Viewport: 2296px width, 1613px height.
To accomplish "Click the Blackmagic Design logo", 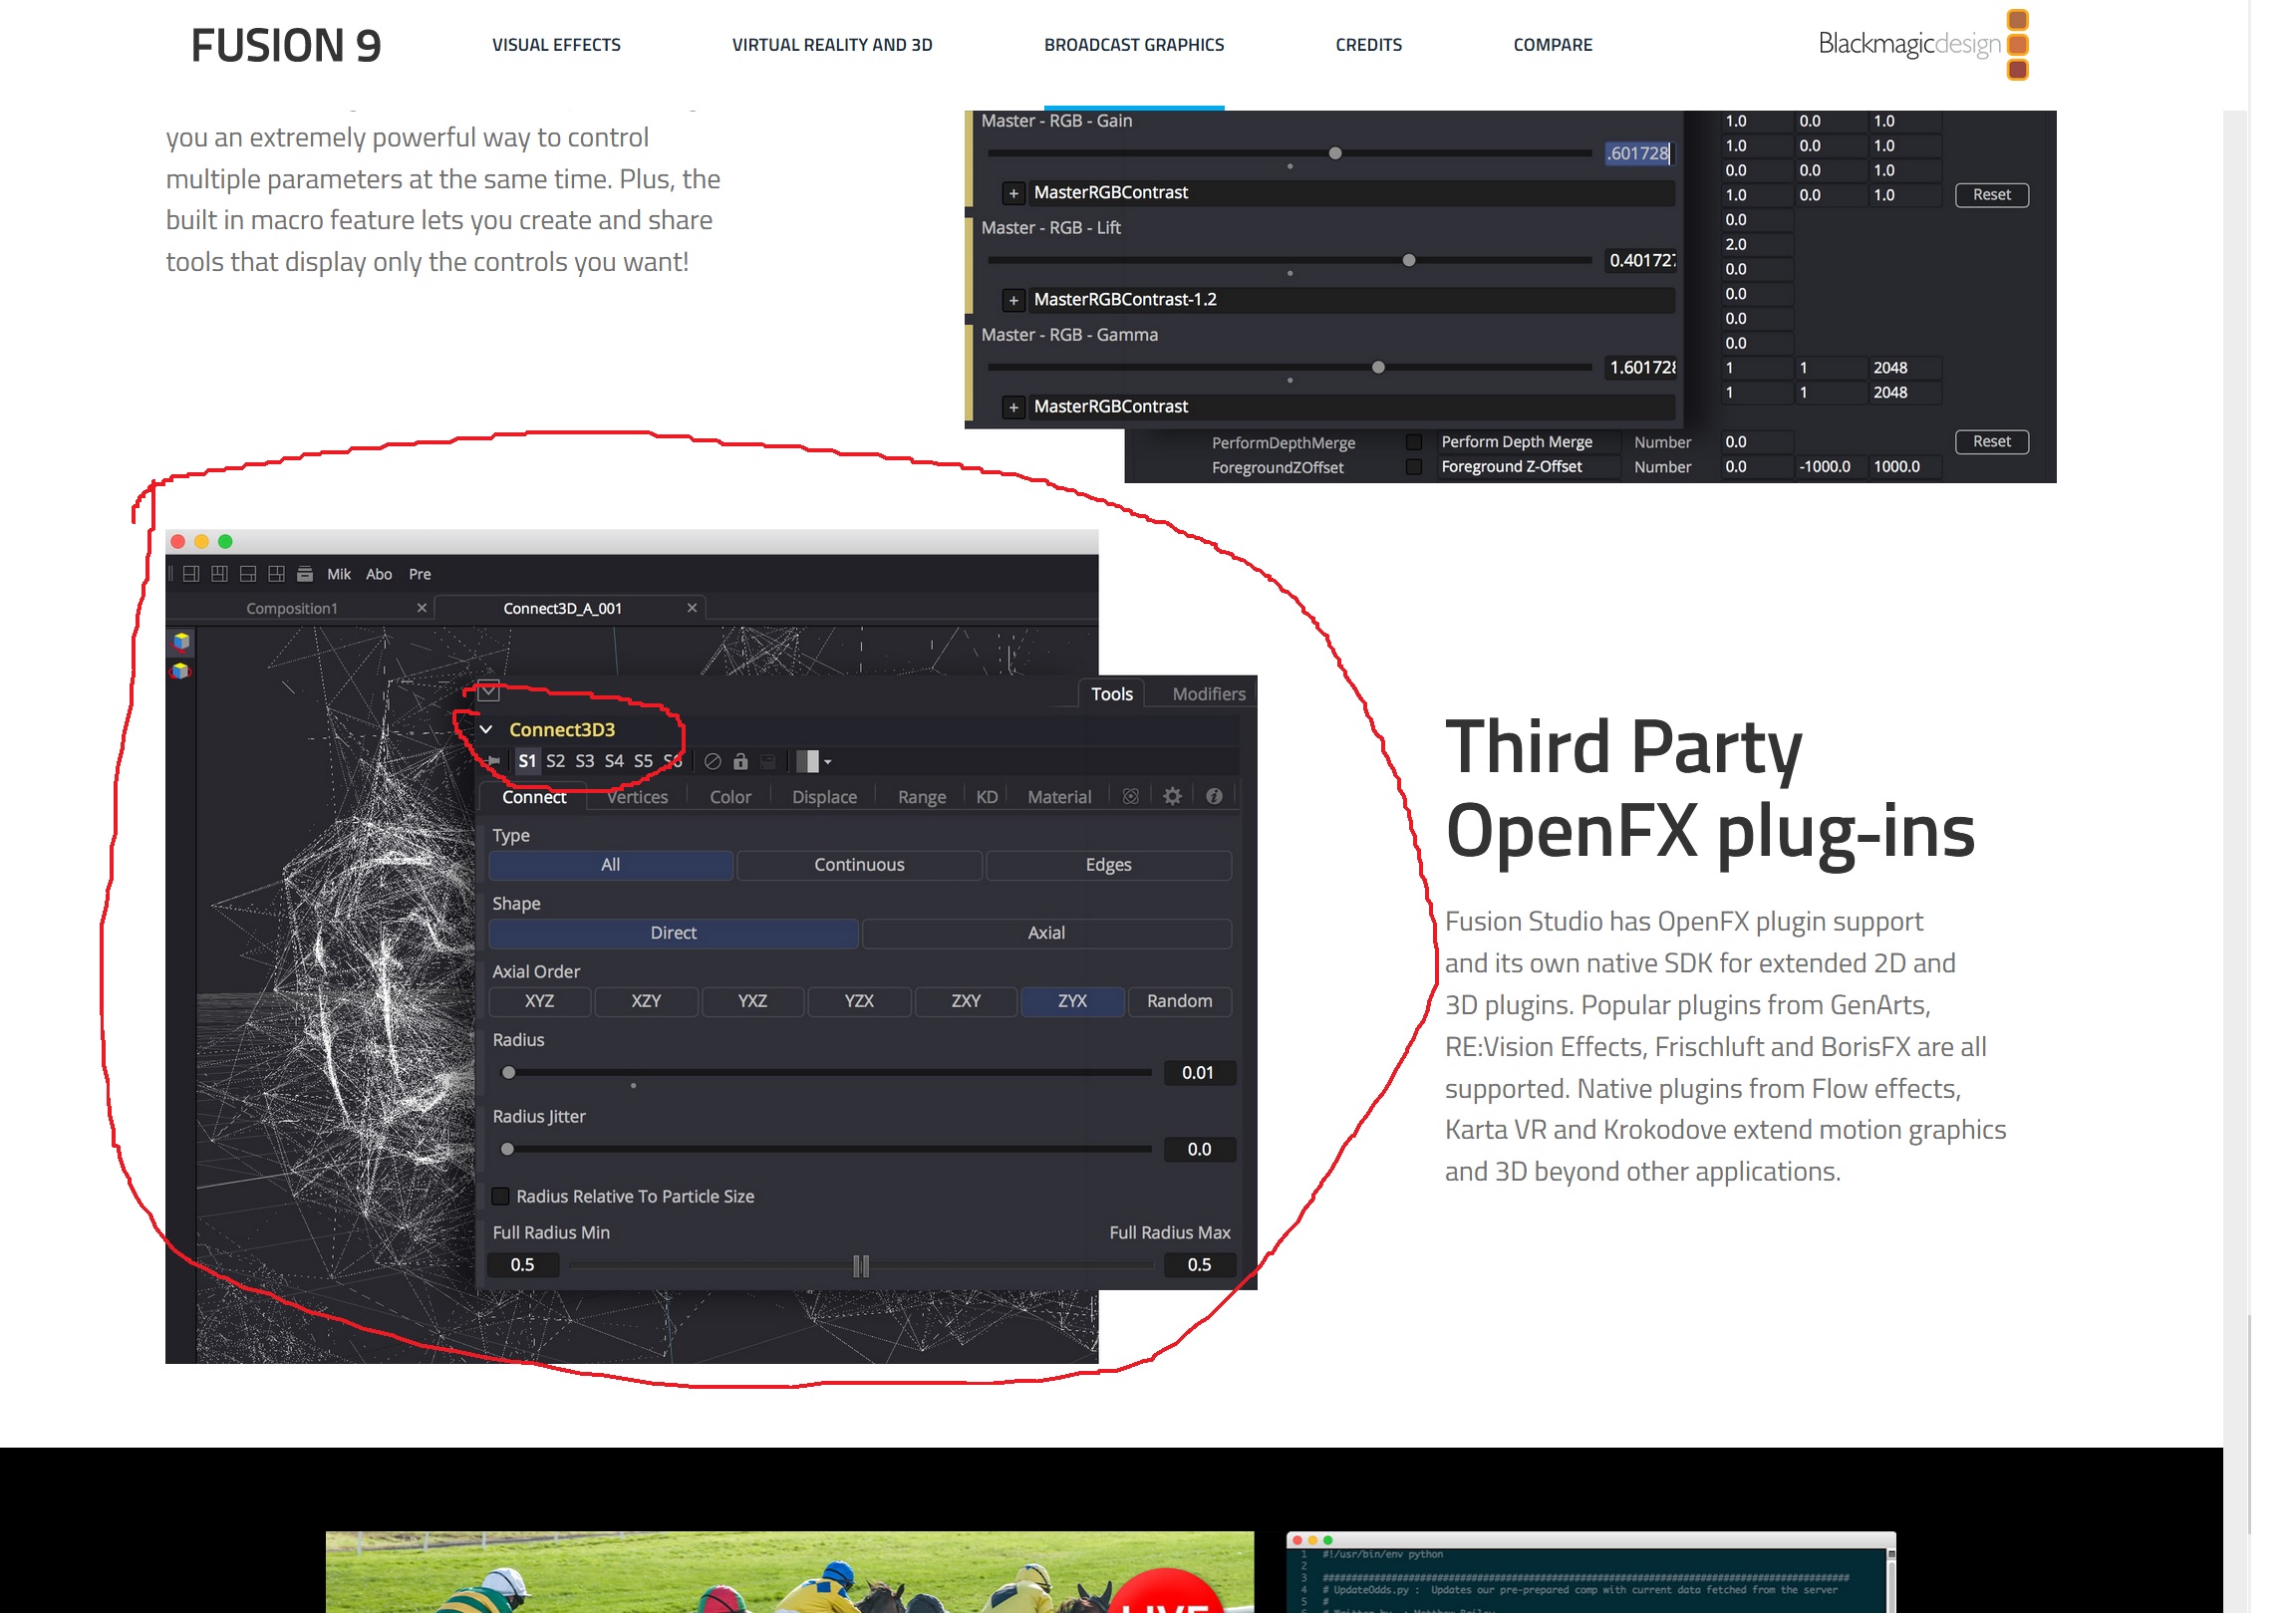I will pos(1922,44).
